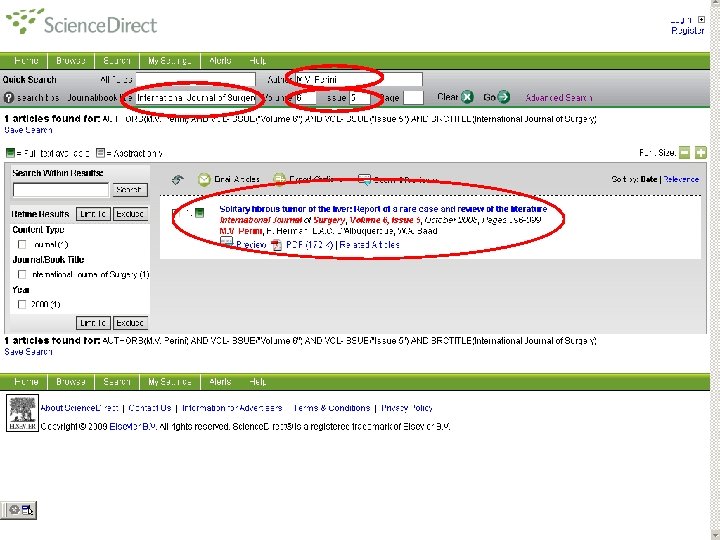Decrease font size with minus icon
The width and height of the screenshot is (720, 540).
click(x=684, y=152)
